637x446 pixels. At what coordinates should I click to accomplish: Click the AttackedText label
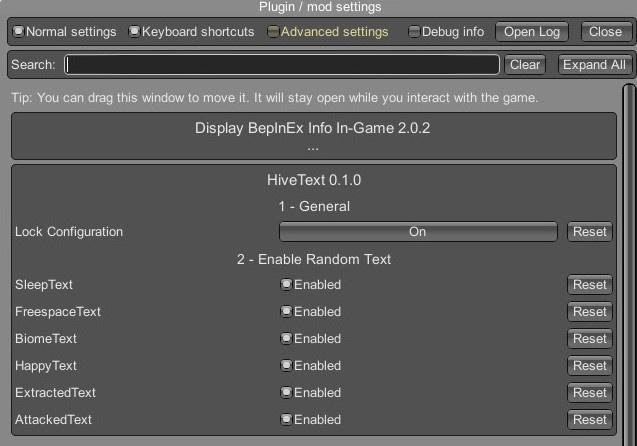coord(53,420)
